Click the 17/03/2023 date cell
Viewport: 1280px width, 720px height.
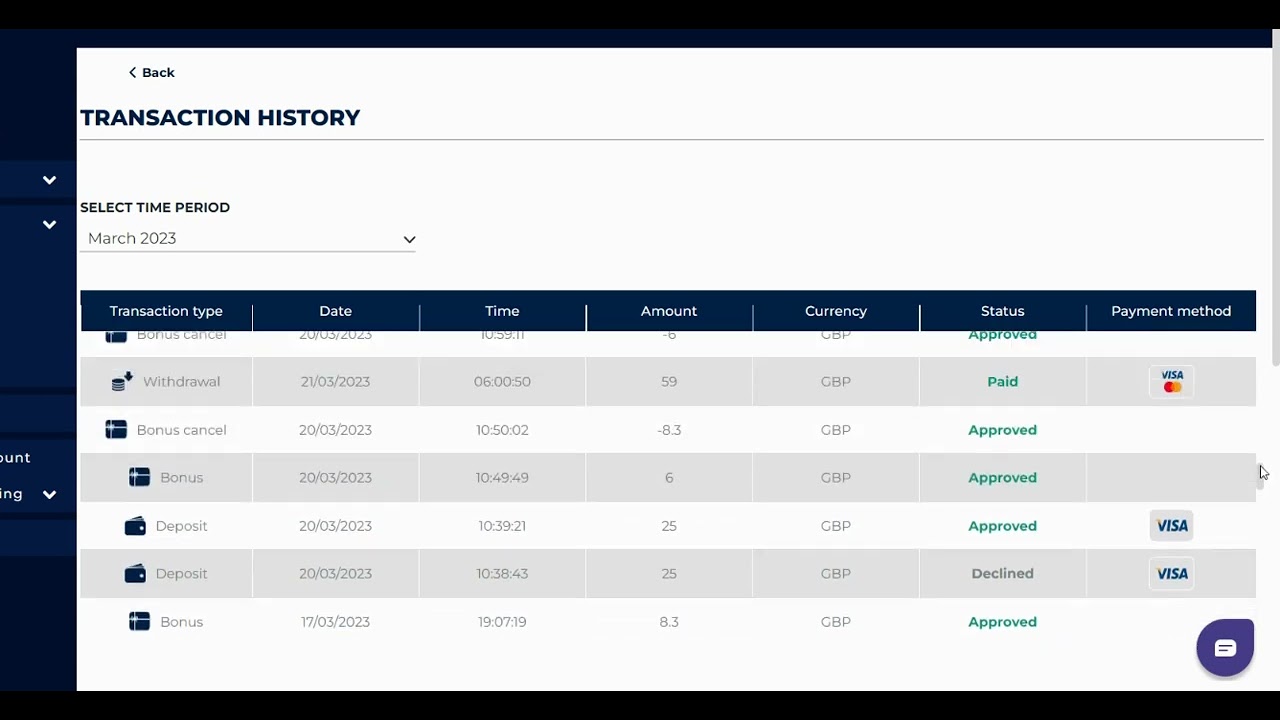(335, 622)
